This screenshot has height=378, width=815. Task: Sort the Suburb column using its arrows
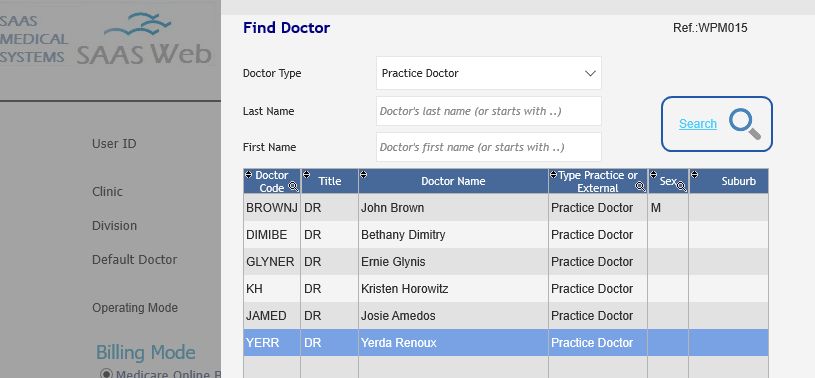click(x=694, y=175)
